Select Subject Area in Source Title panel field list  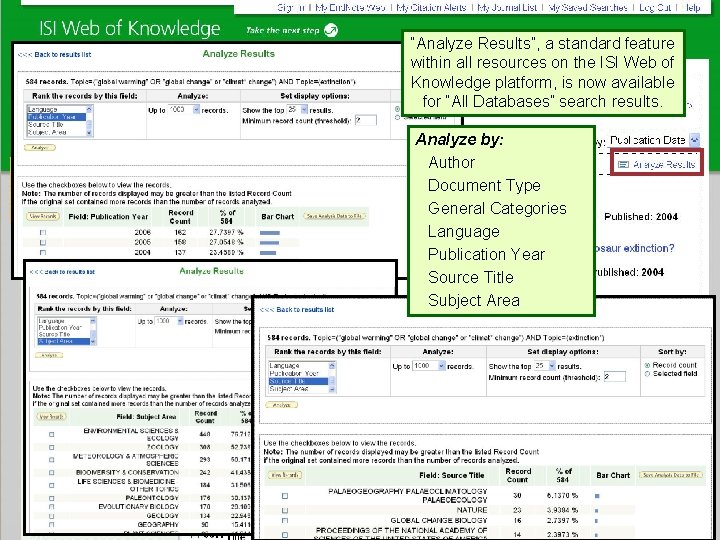click(298, 389)
